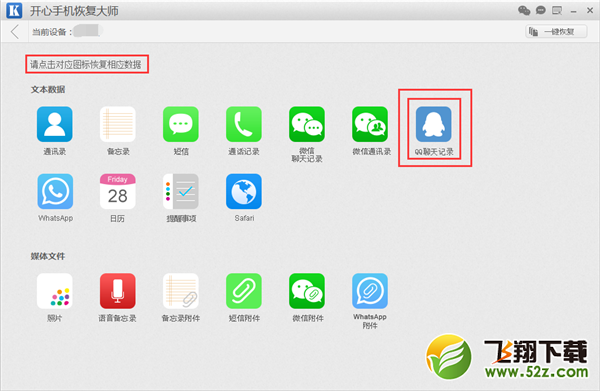
Task: Open the 微信附件 WeChat attachment icon
Action: (x=307, y=291)
